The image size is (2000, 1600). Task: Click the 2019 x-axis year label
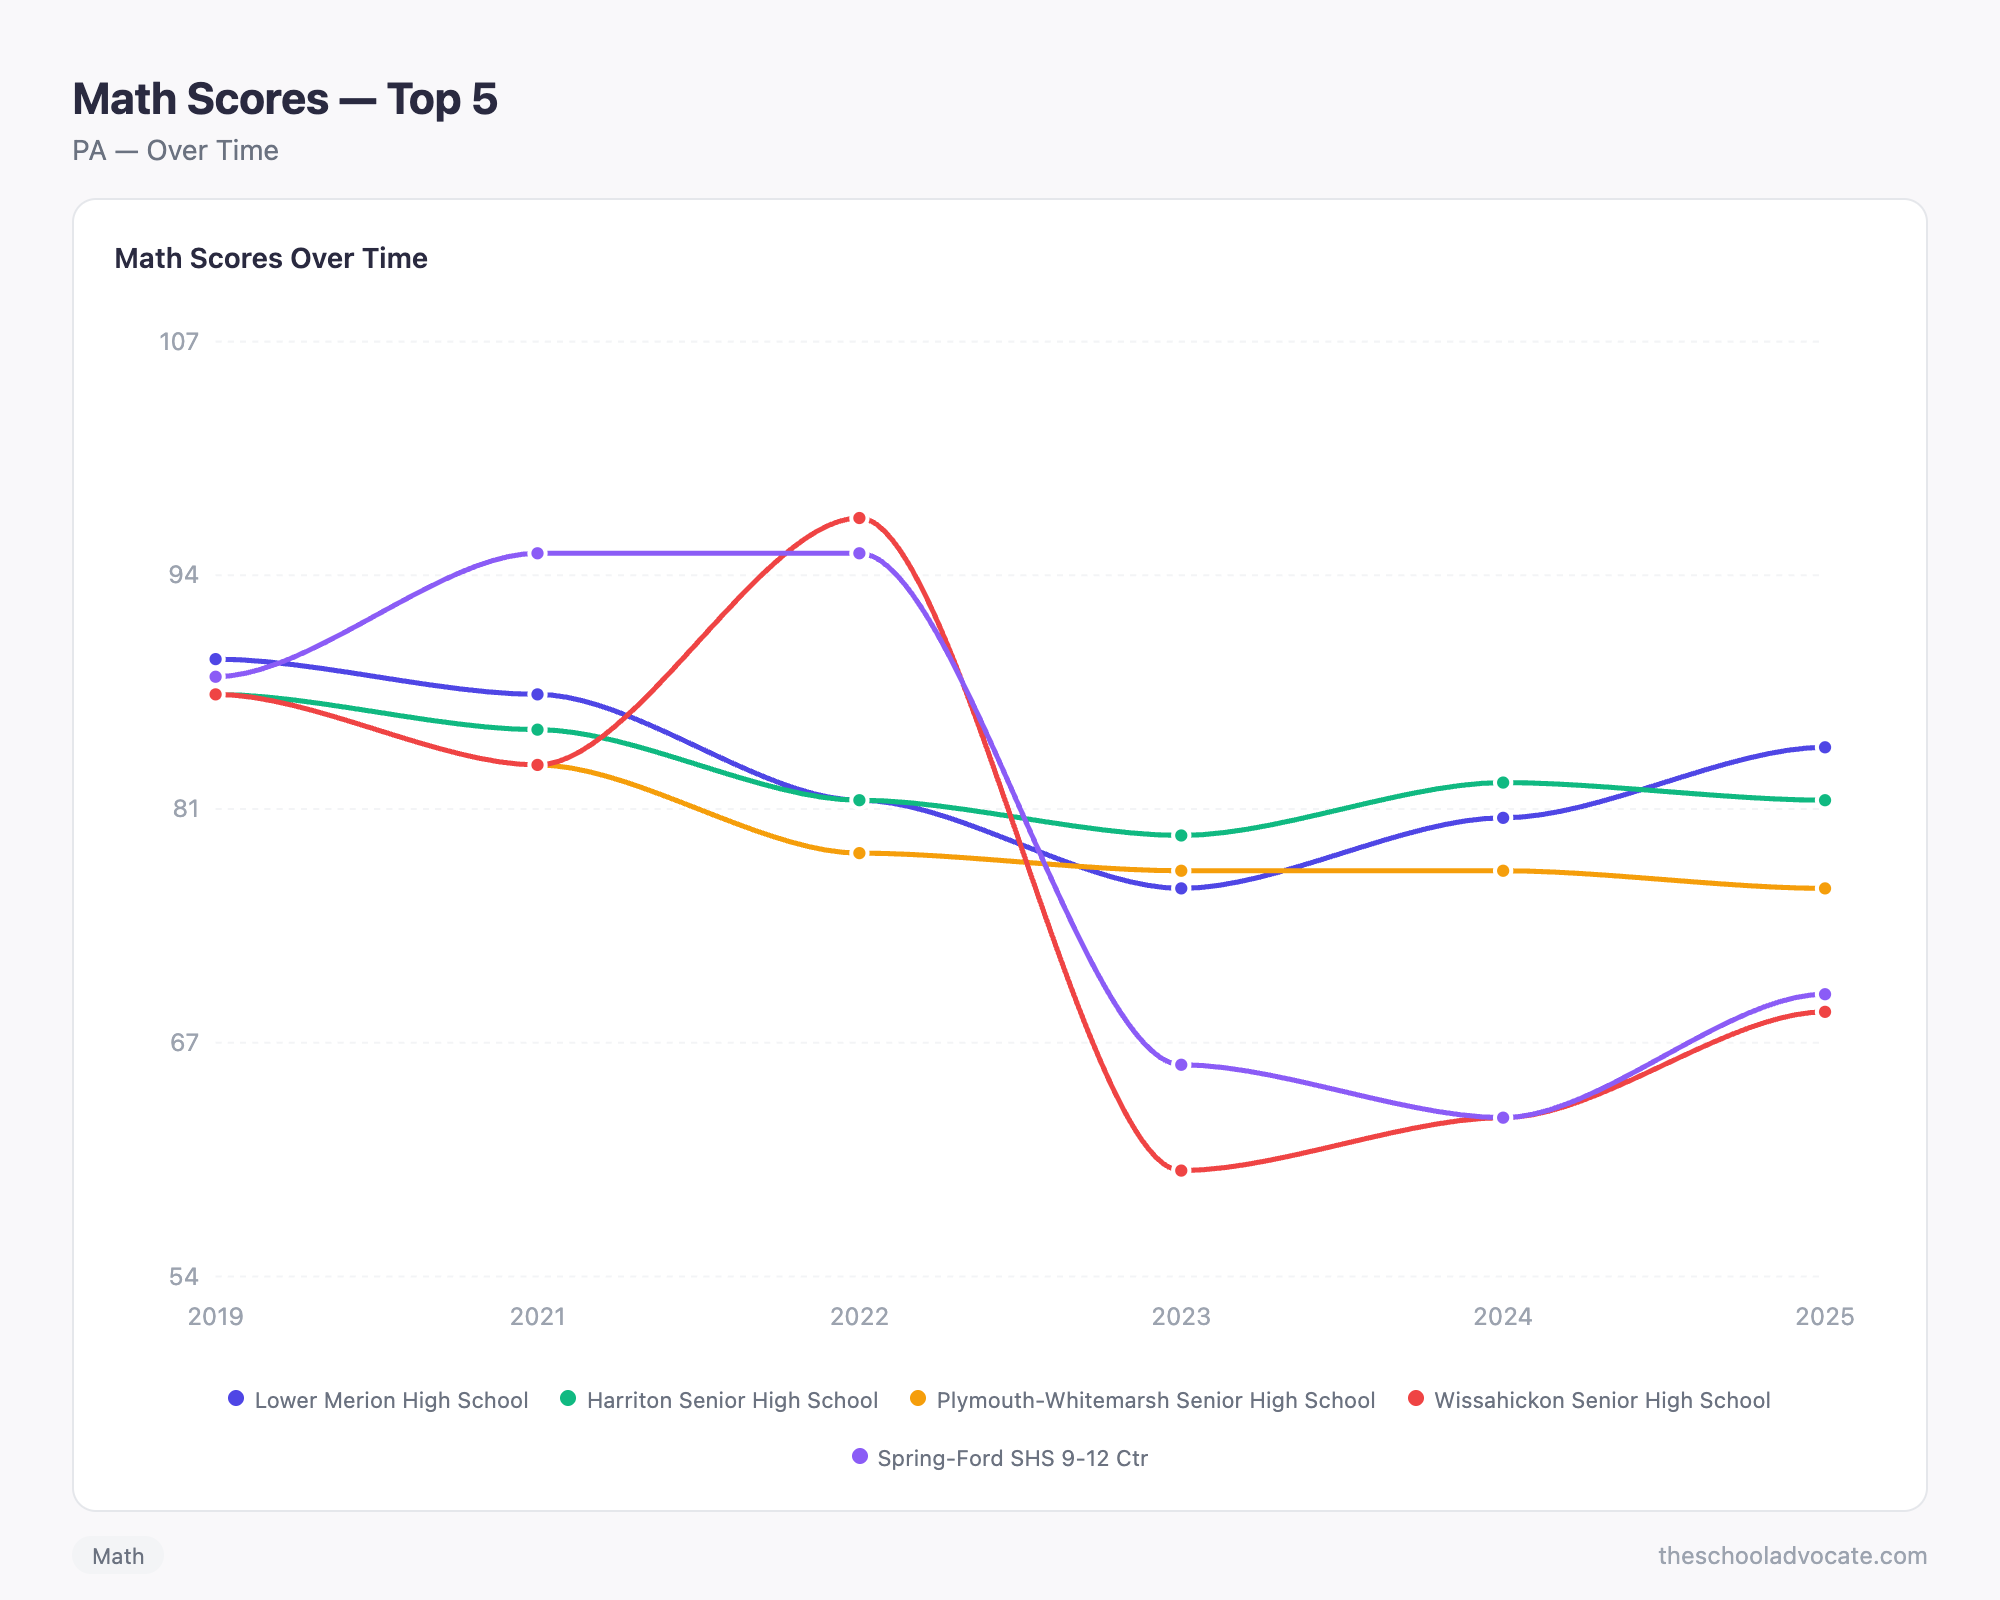pyautogui.click(x=216, y=1316)
